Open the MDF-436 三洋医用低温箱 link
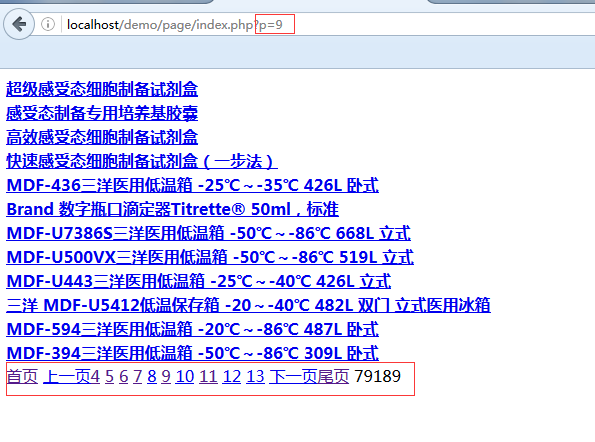 point(192,185)
